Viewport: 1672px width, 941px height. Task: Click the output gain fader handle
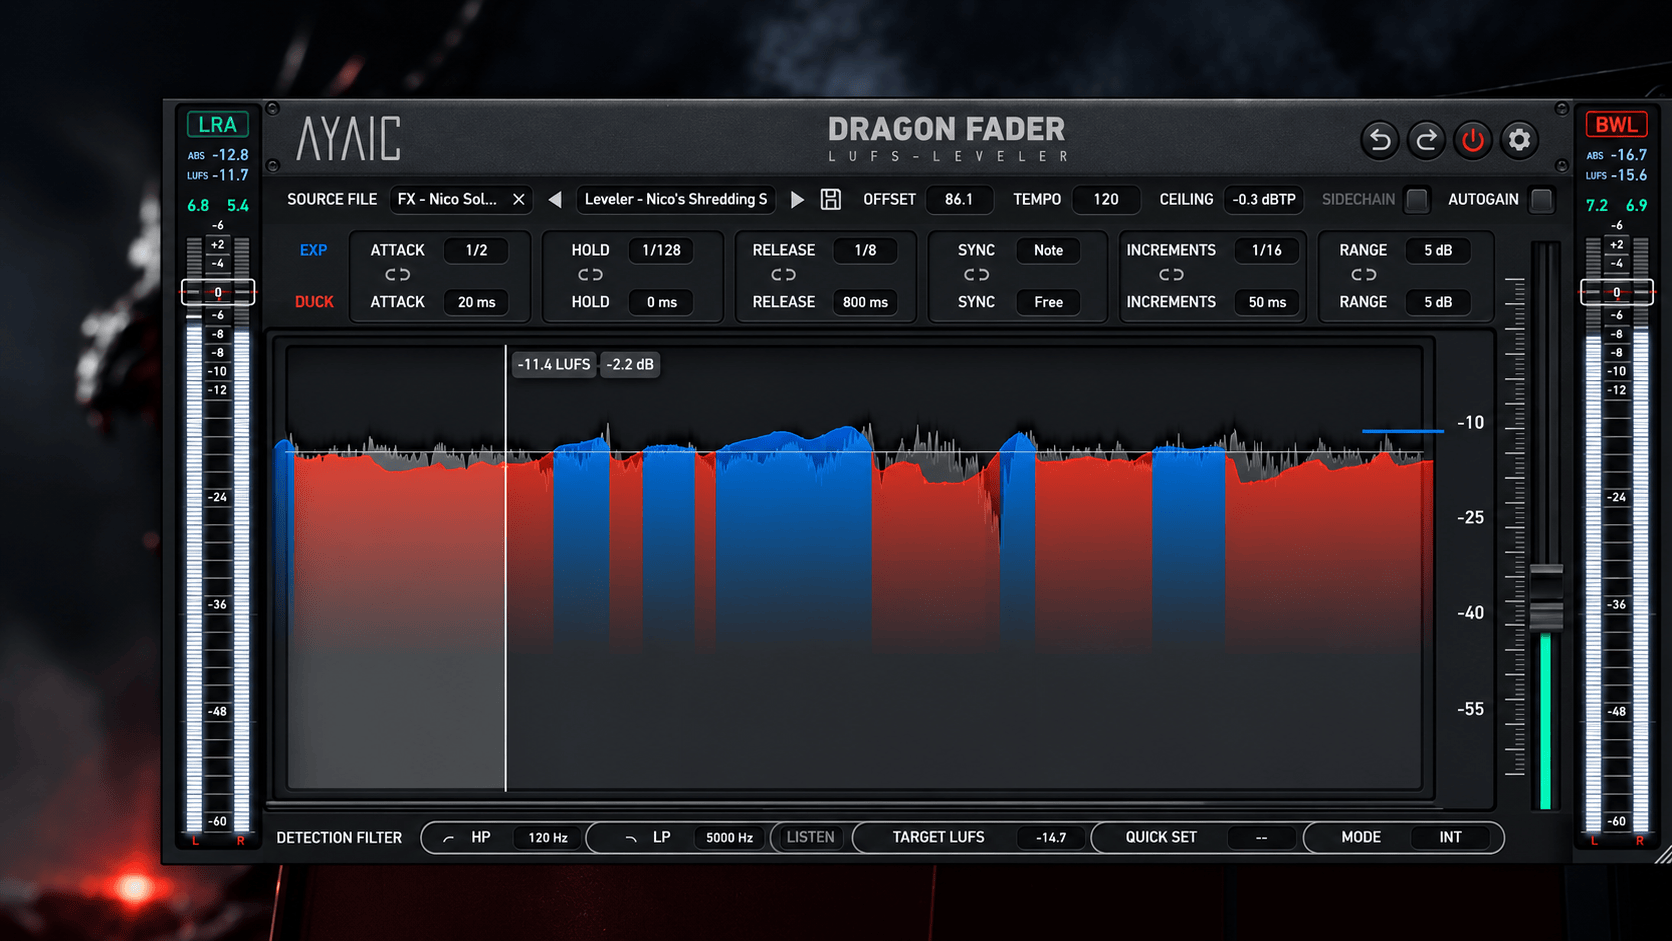[x=1546, y=597]
